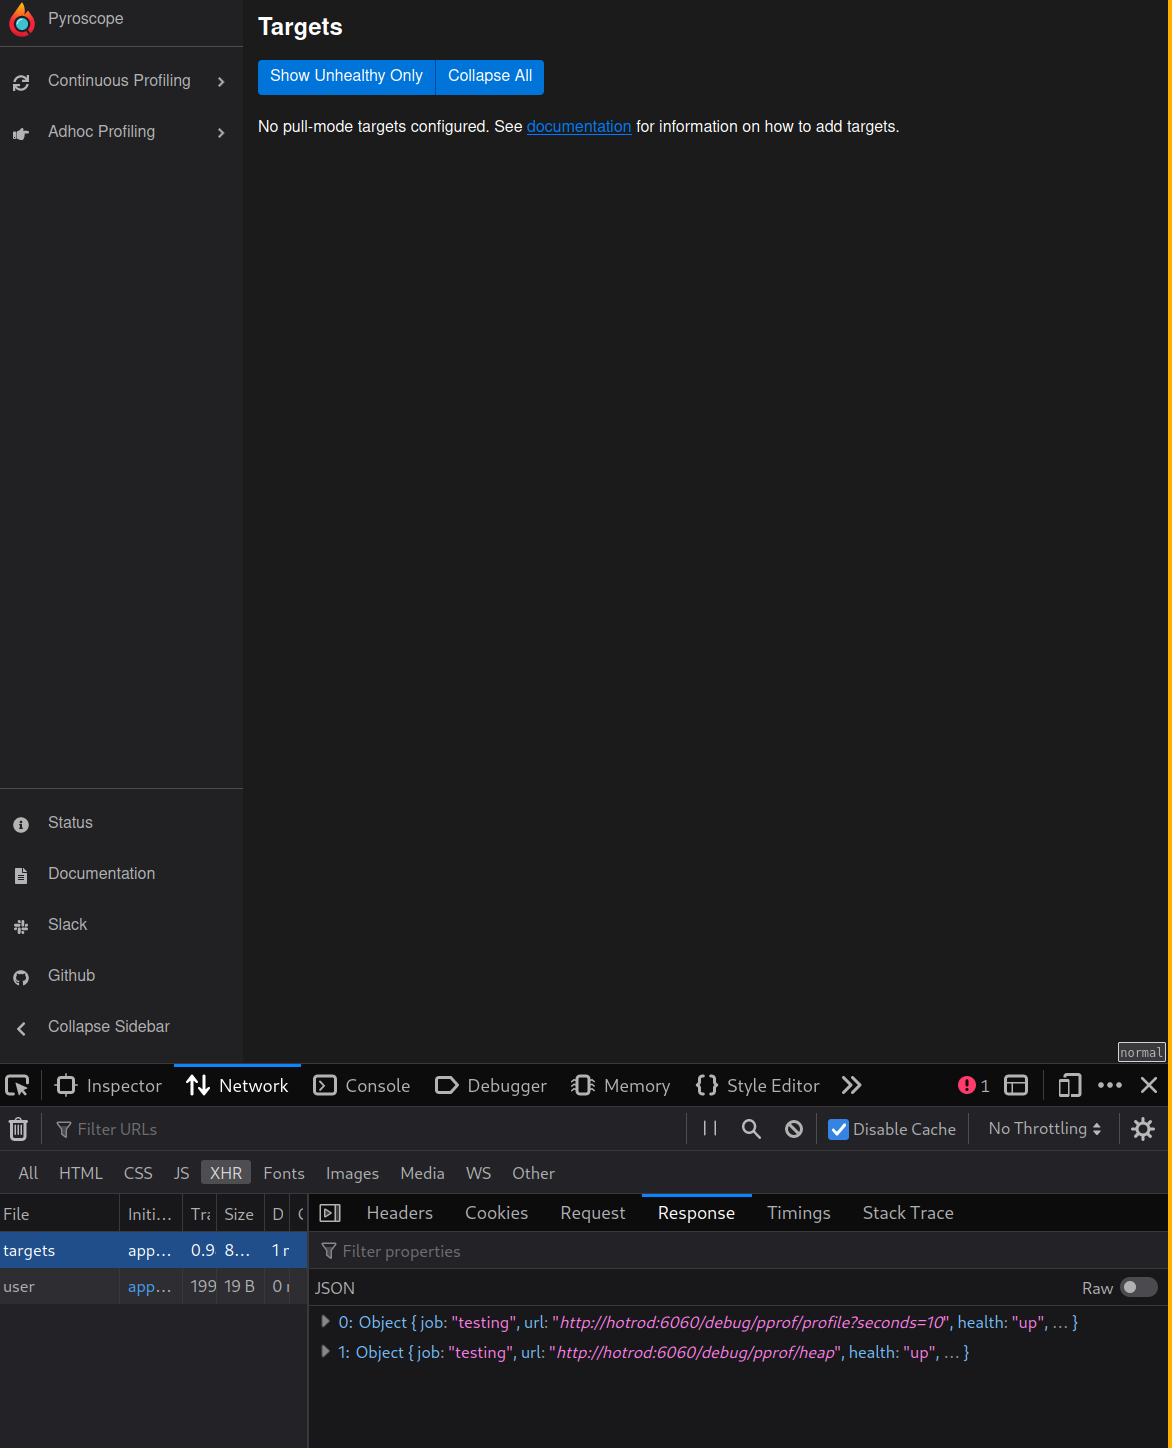This screenshot has width=1172, height=1448.
Task: Expand JSON object 0 in response
Action: pos(325,1321)
